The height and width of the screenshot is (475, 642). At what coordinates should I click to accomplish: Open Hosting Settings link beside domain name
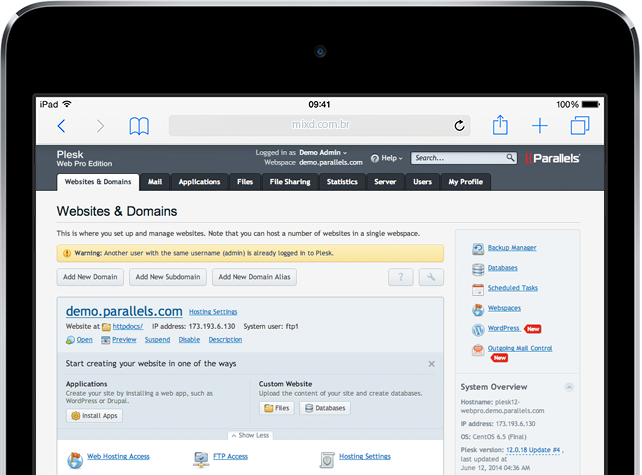[213, 312]
